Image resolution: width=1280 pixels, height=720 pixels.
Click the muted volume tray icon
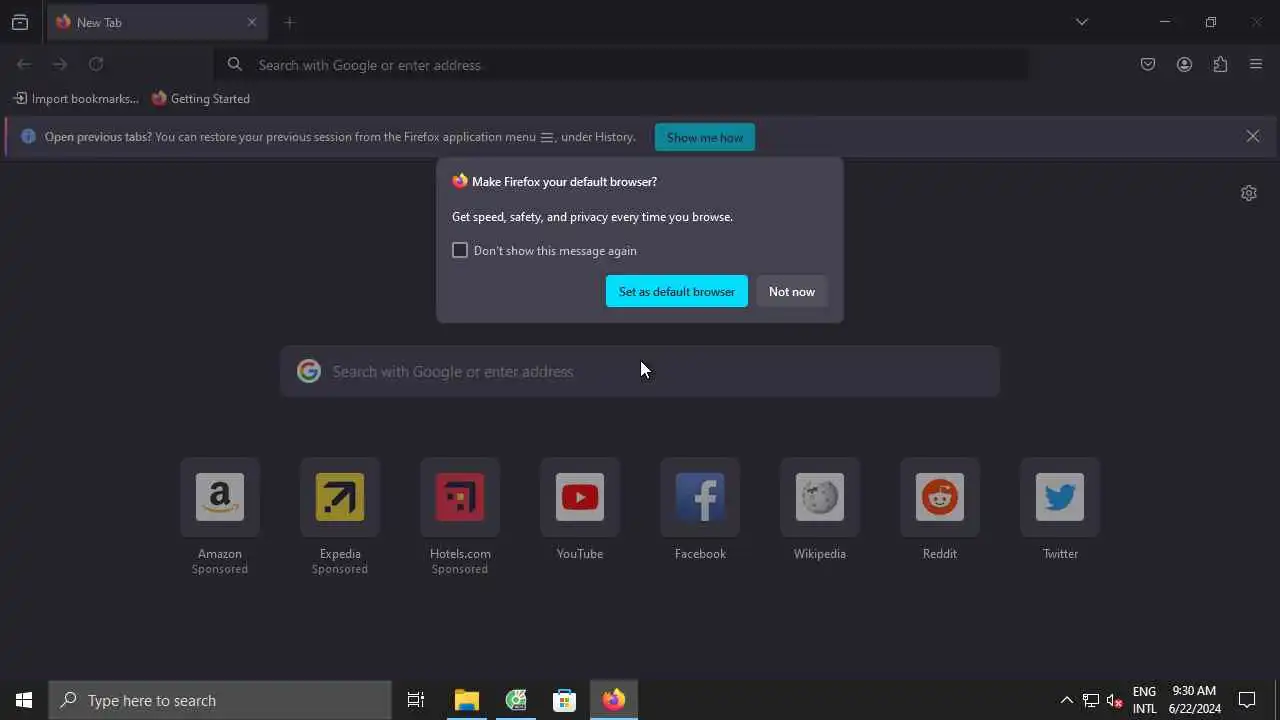(x=1115, y=700)
